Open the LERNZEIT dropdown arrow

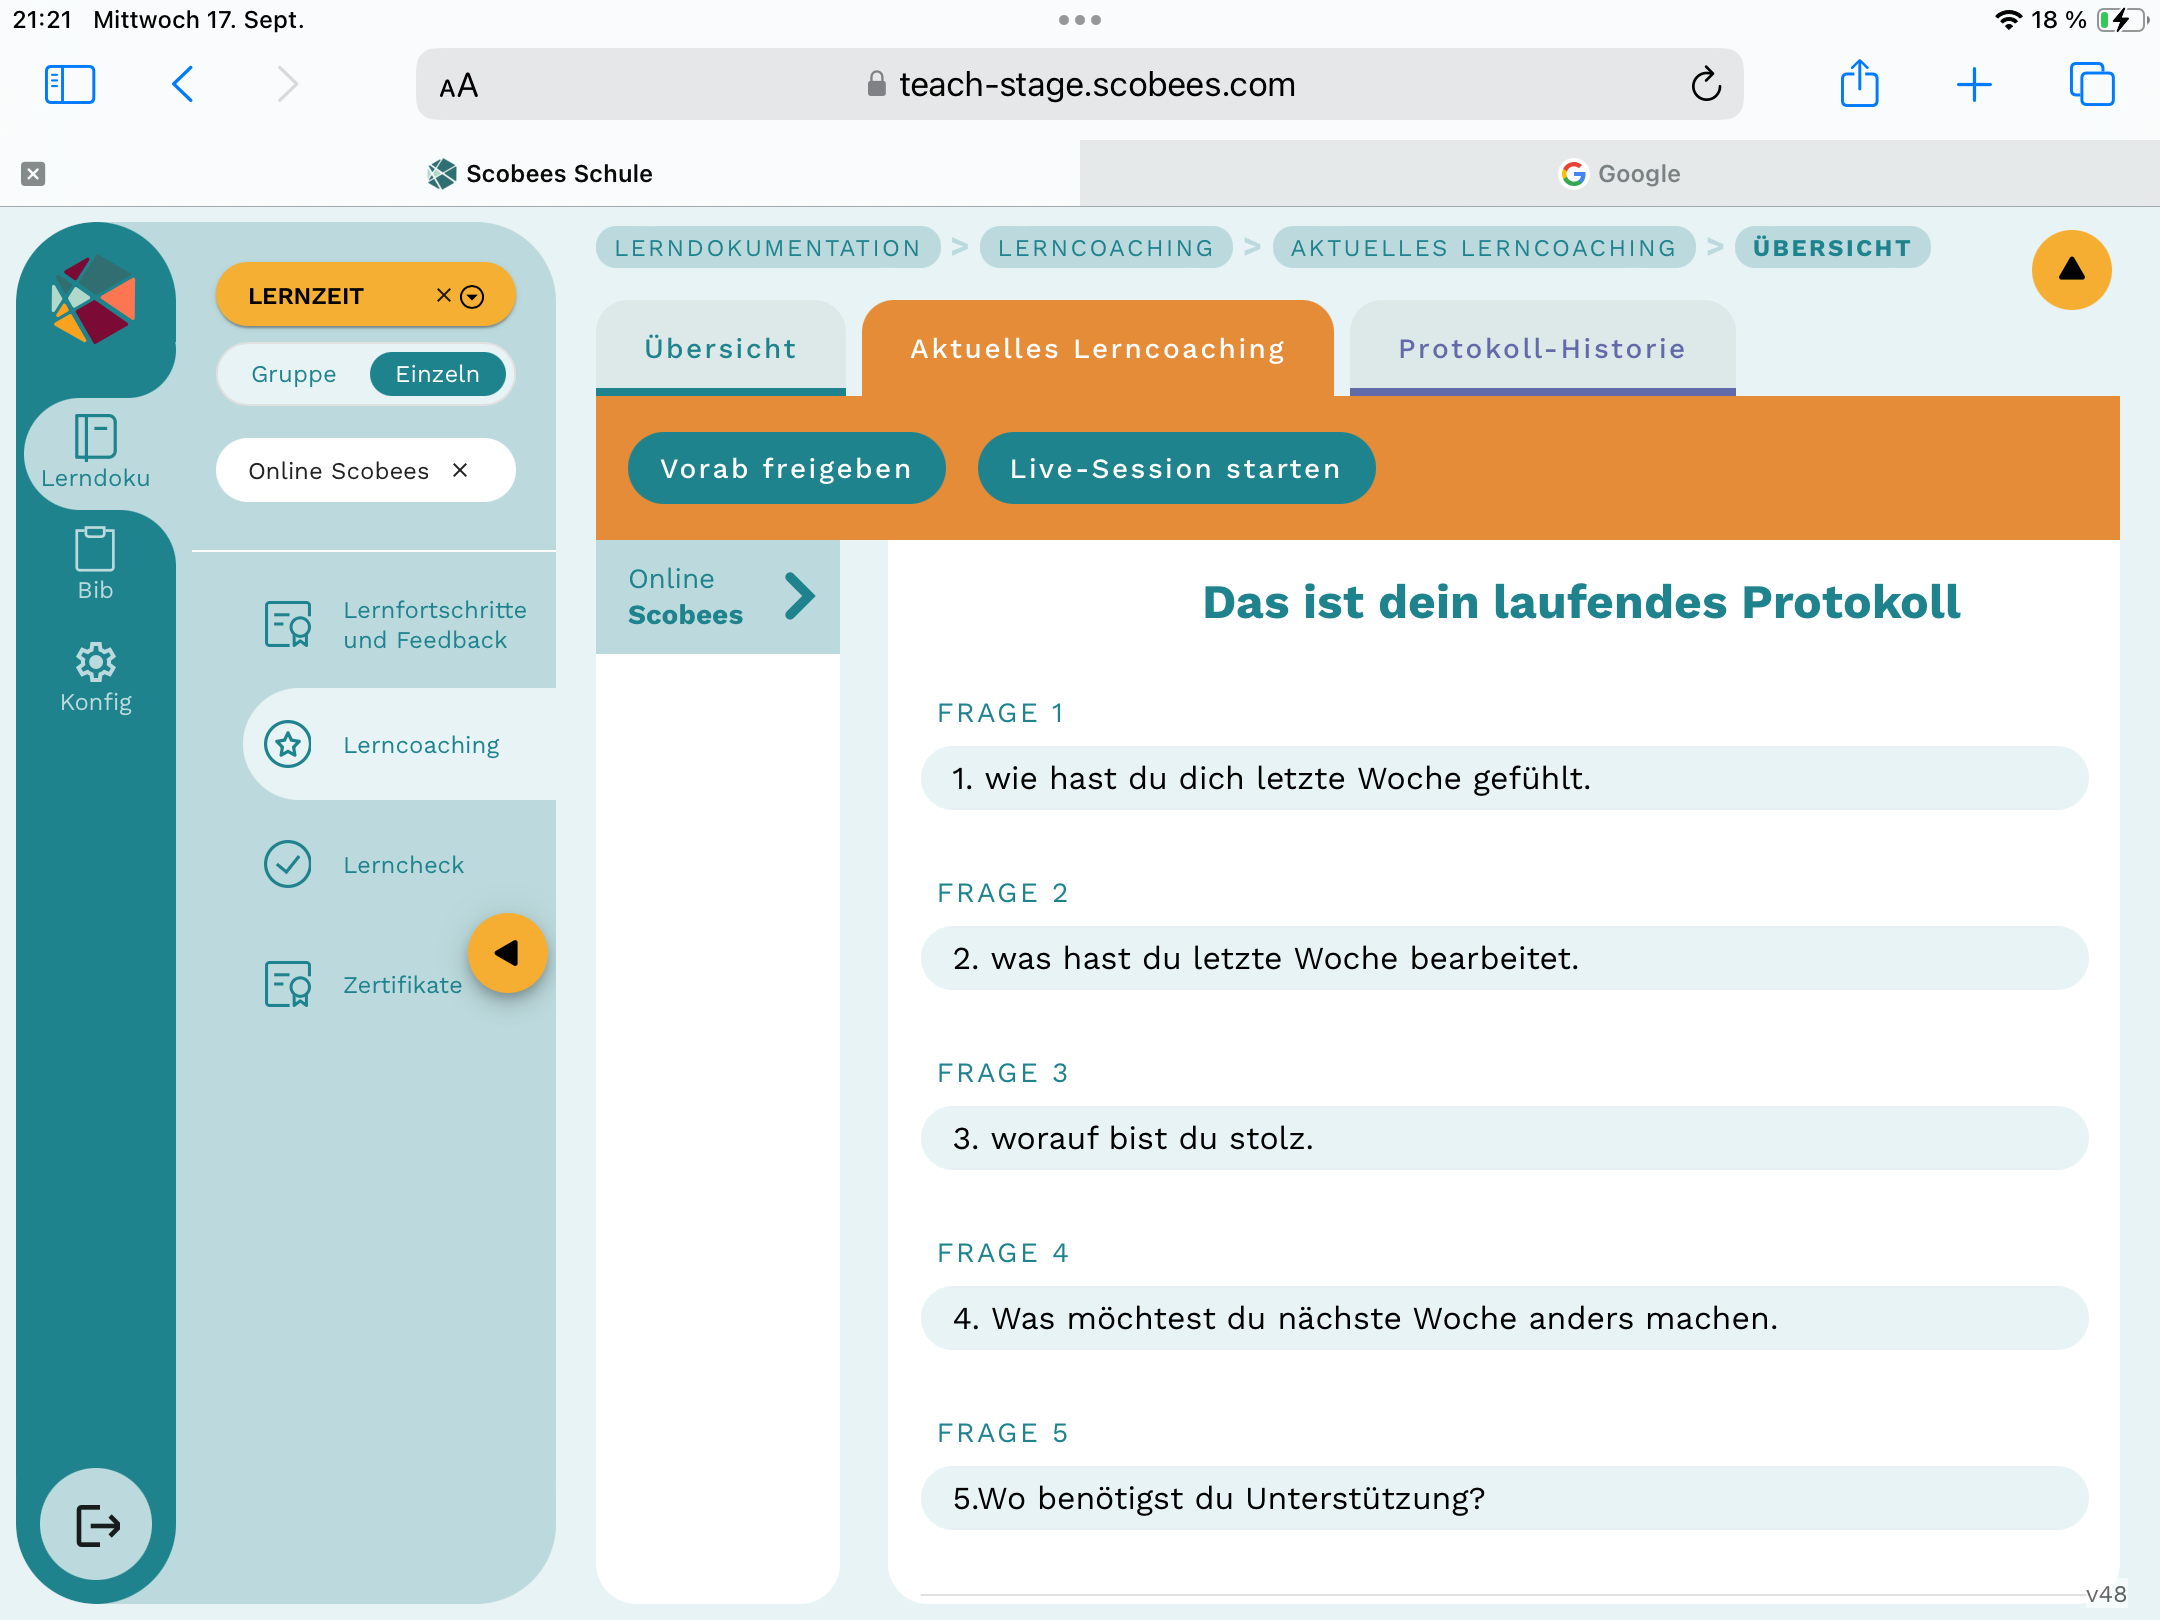(473, 296)
